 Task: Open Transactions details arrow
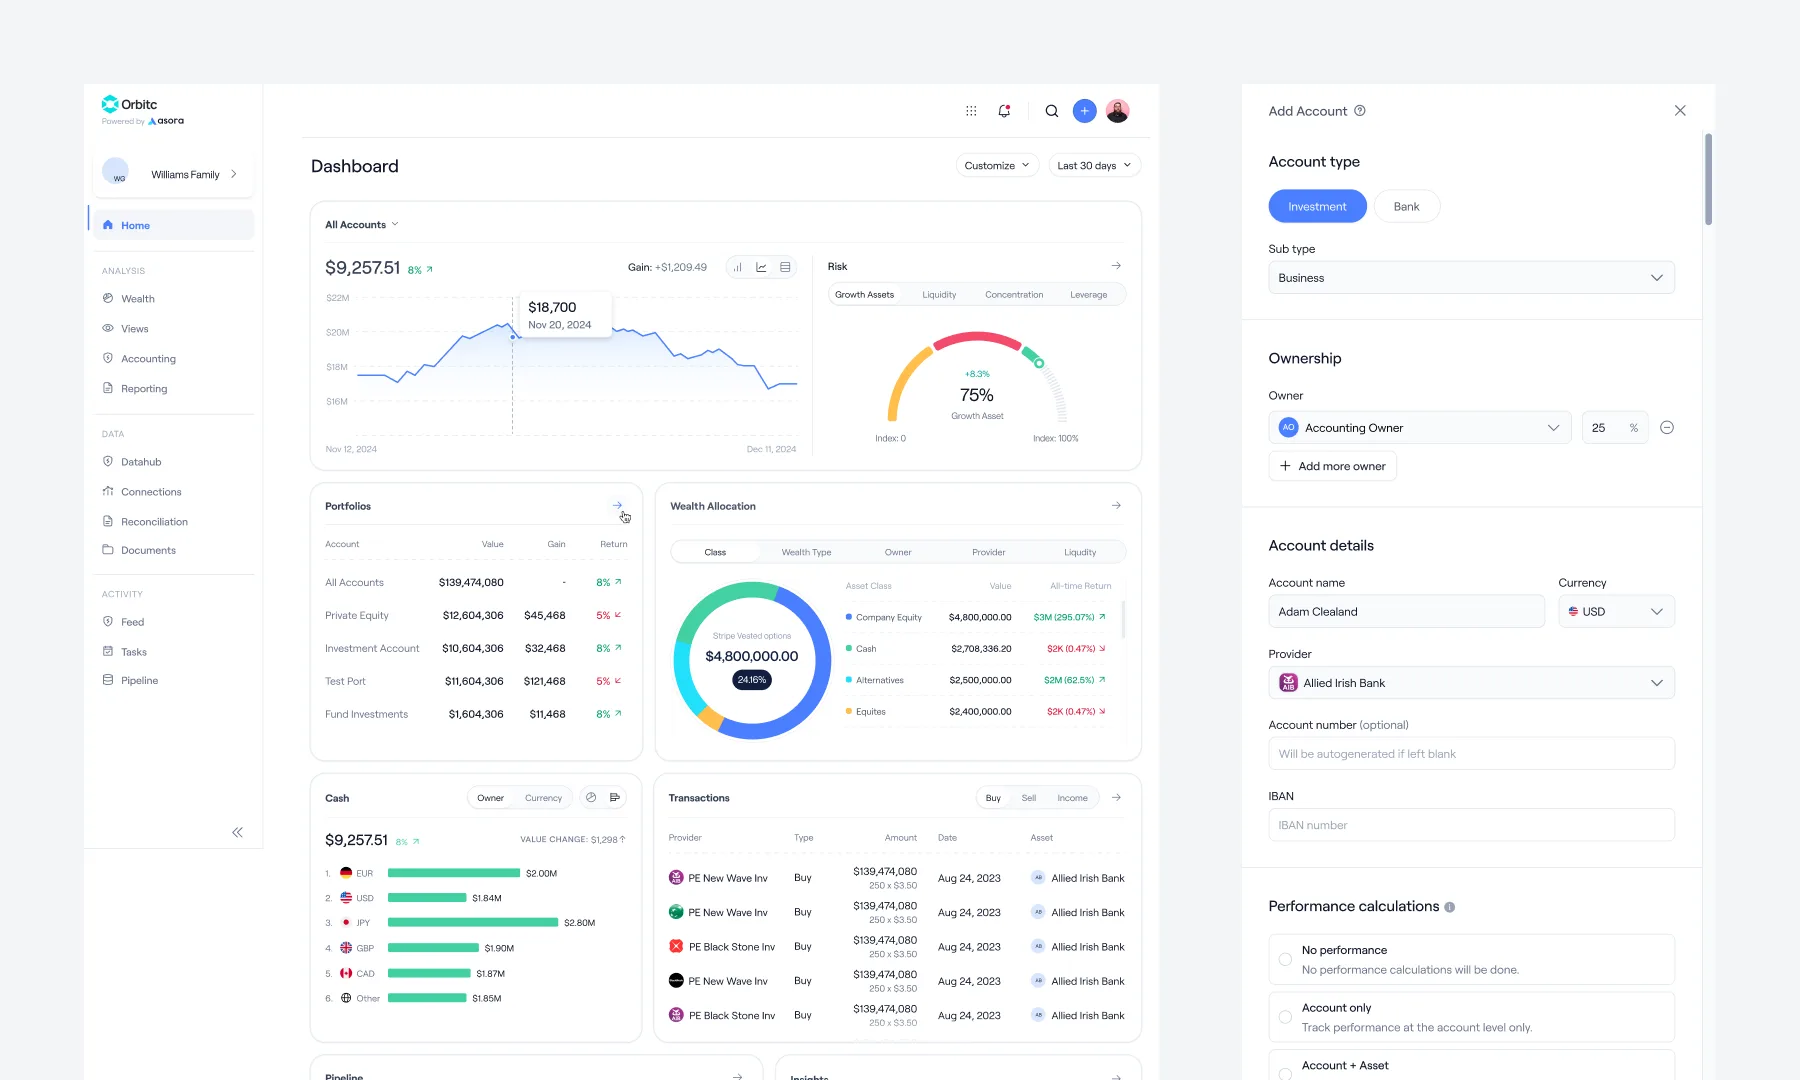point(1116,798)
